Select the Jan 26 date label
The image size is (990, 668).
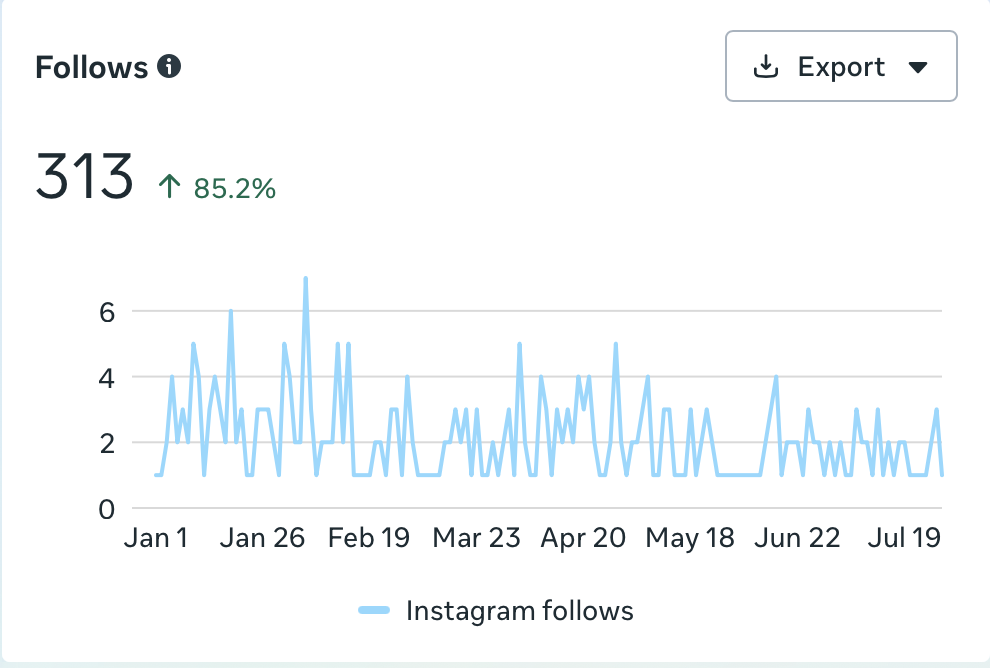click(x=262, y=538)
